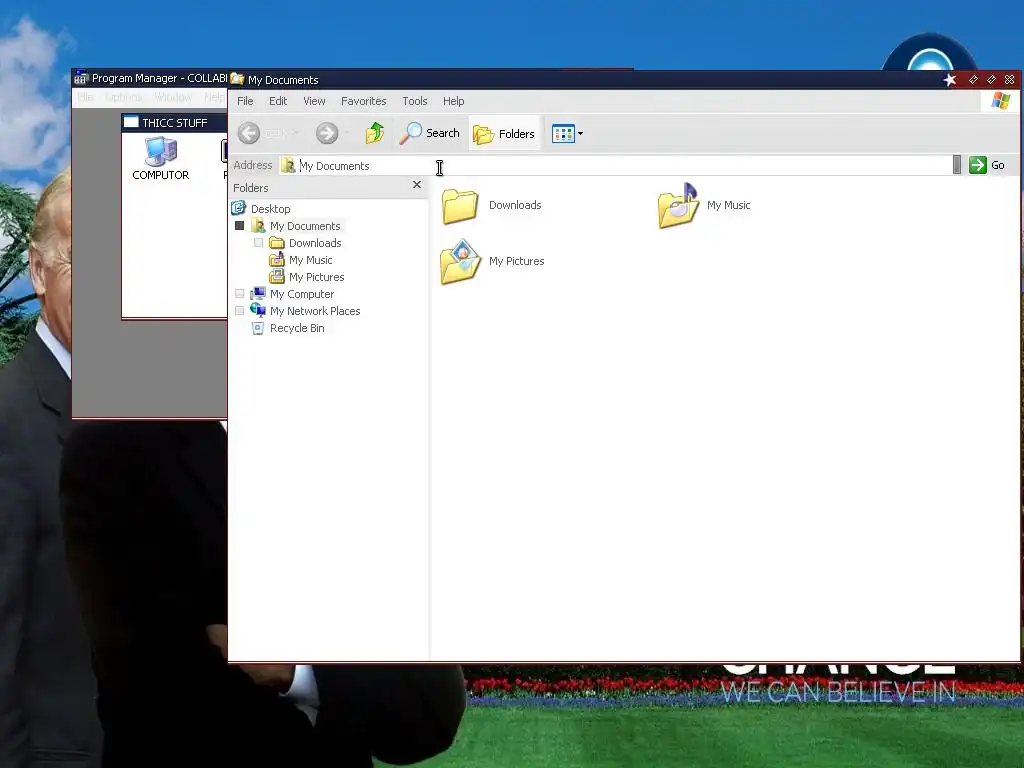Screen dimensions: 1024x768
Task: Click the Forward arrow button
Action: point(327,133)
